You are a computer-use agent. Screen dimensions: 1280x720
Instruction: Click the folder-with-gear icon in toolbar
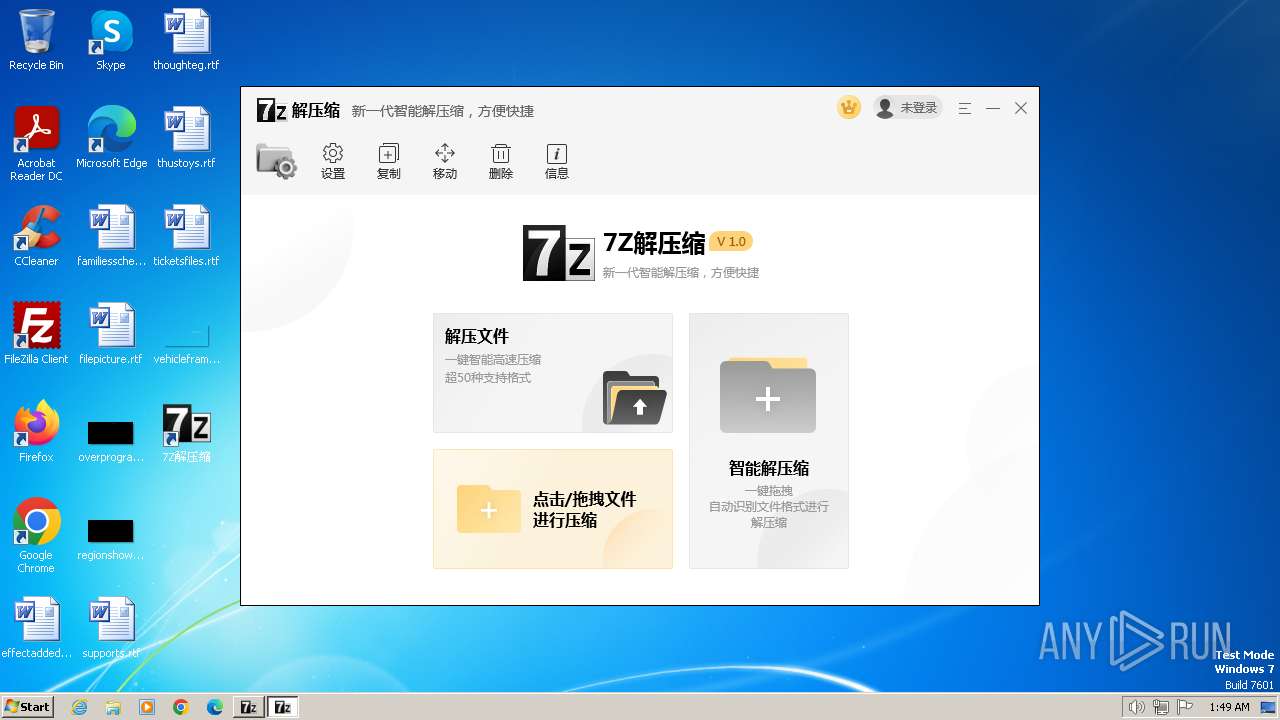click(276, 161)
